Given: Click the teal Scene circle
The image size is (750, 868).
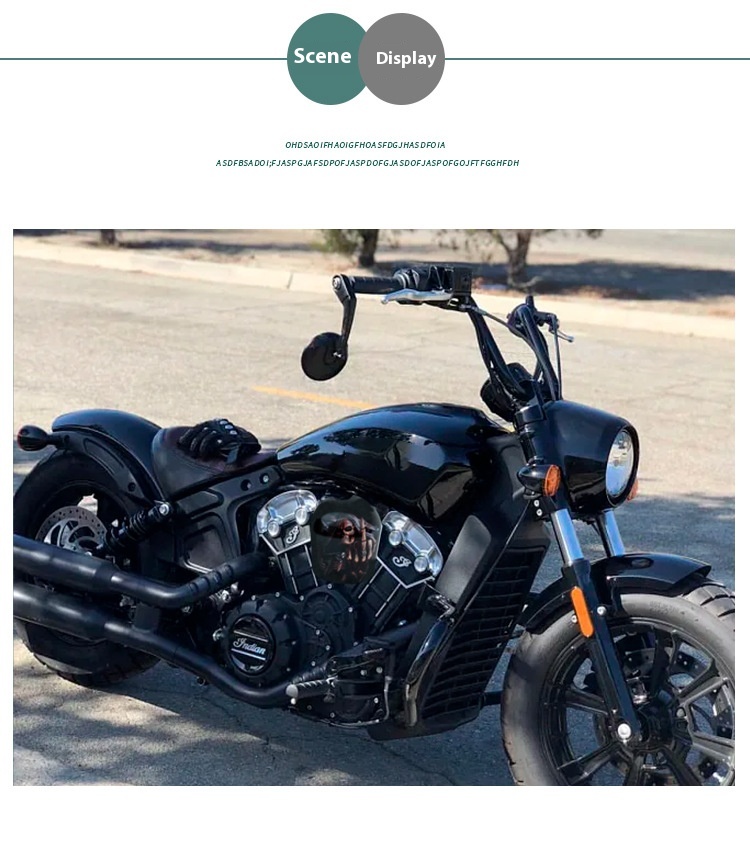Looking at the screenshot, I should pyautogui.click(x=325, y=59).
